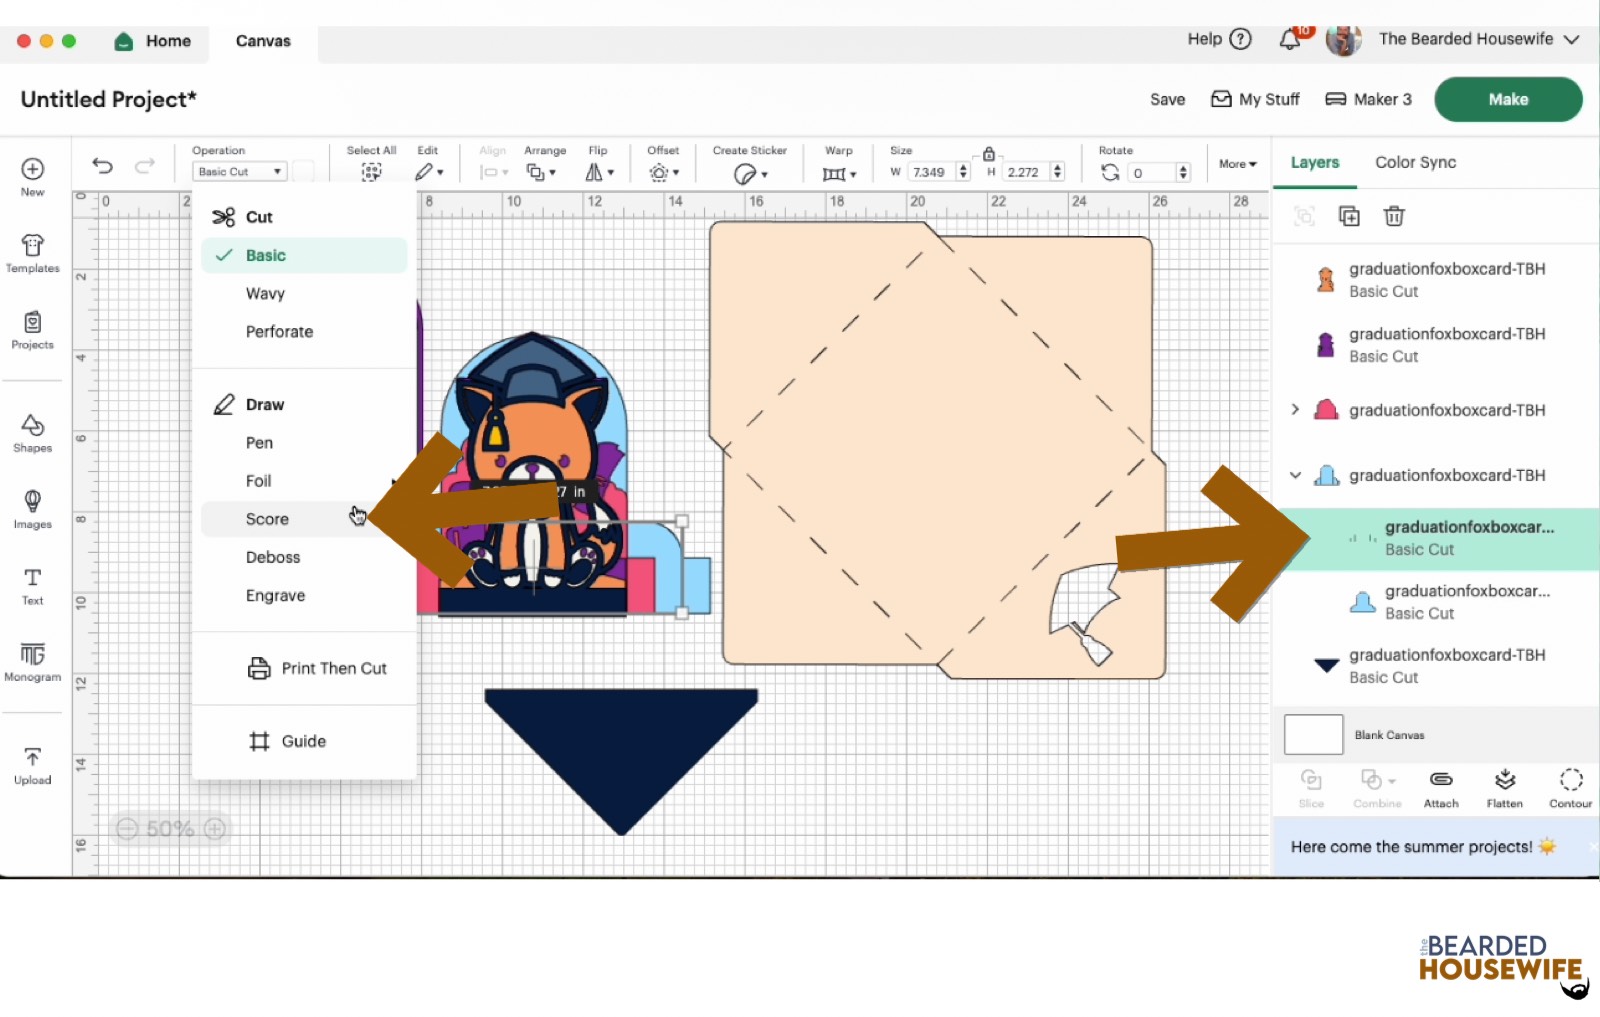This screenshot has height=1017, width=1600.
Task: Click the Blank Canvas color swatch
Action: click(x=1313, y=735)
